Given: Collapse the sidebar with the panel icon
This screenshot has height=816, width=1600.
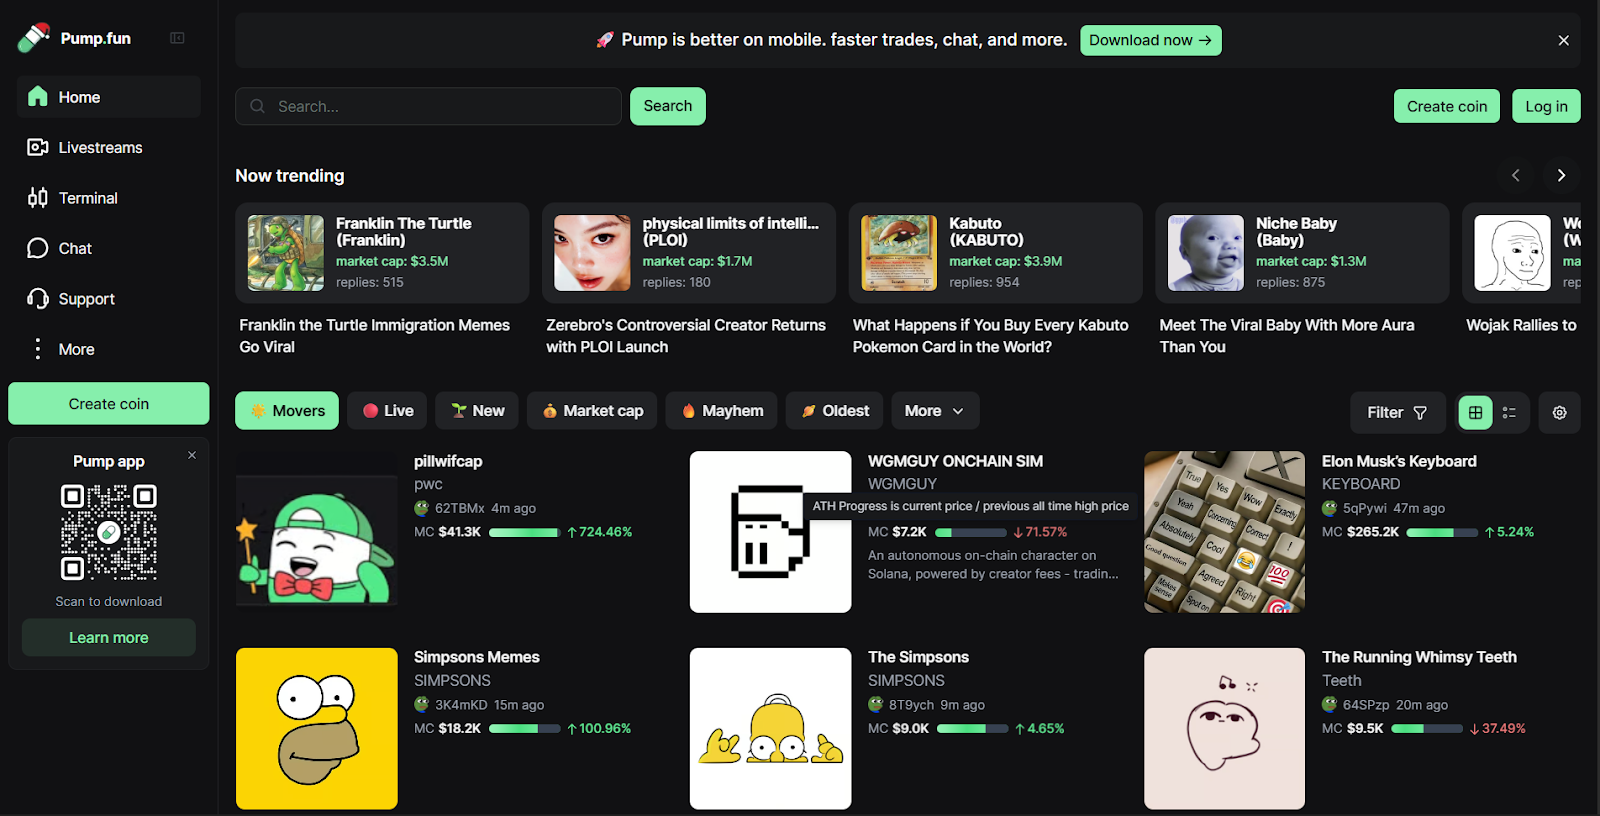Looking at the screenshot, I should click(177, 38).
